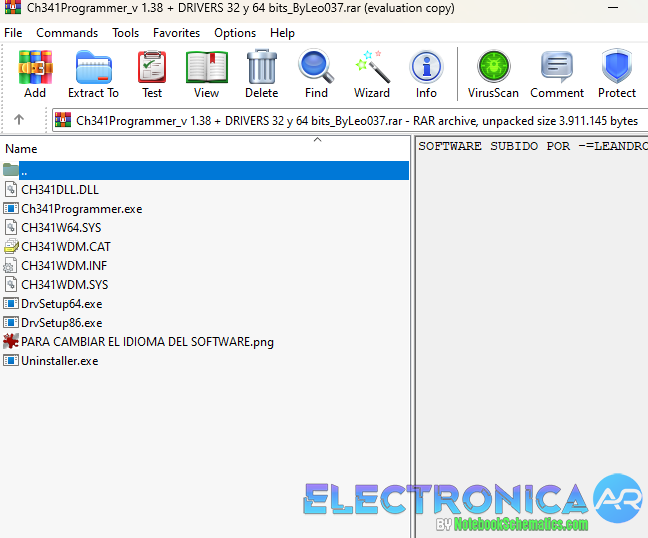Select the parent folder ".." entry
The image size is (648, 538).
tap(24, 171)
